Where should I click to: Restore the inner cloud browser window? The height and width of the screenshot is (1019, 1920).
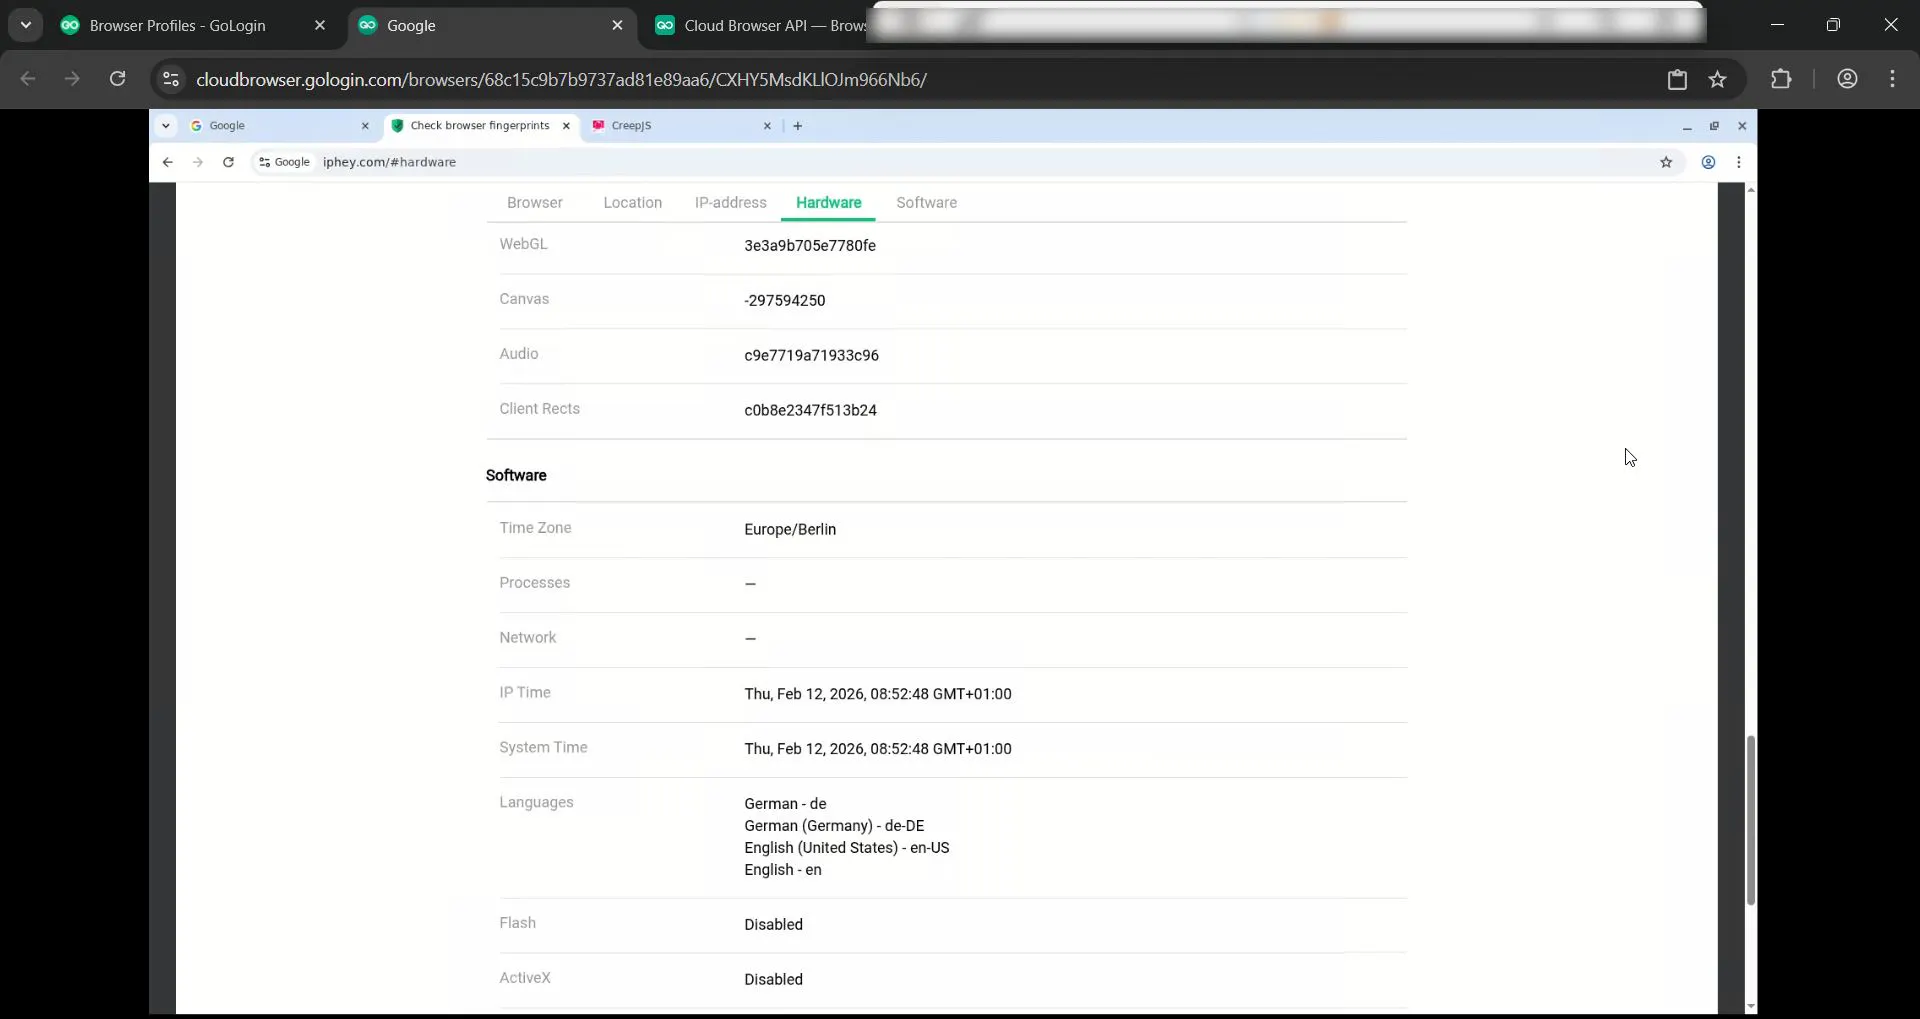point(1714,126)
